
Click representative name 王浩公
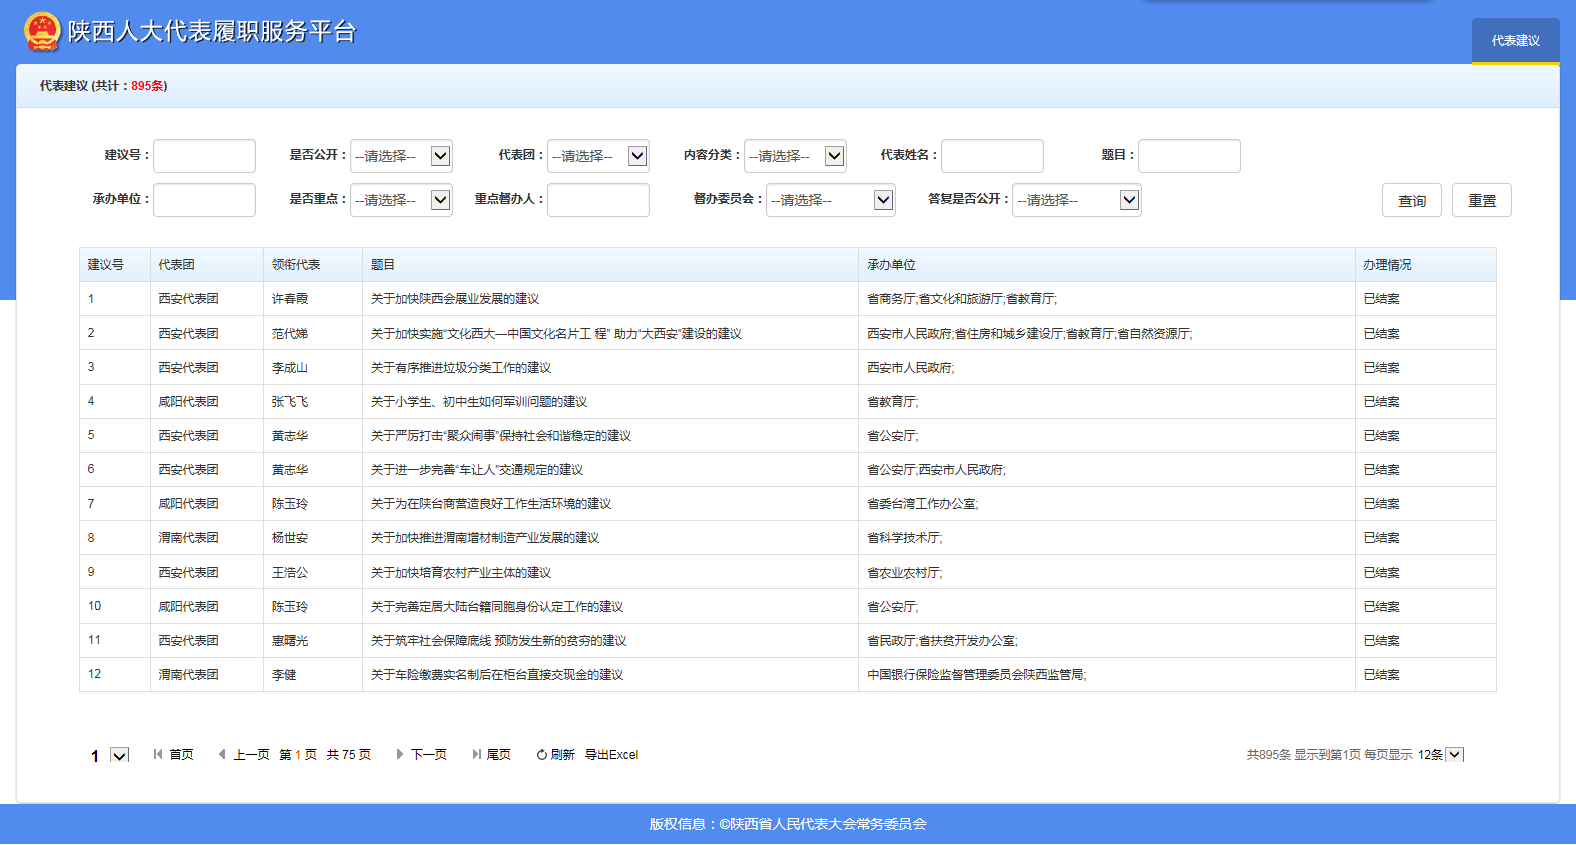290,573
